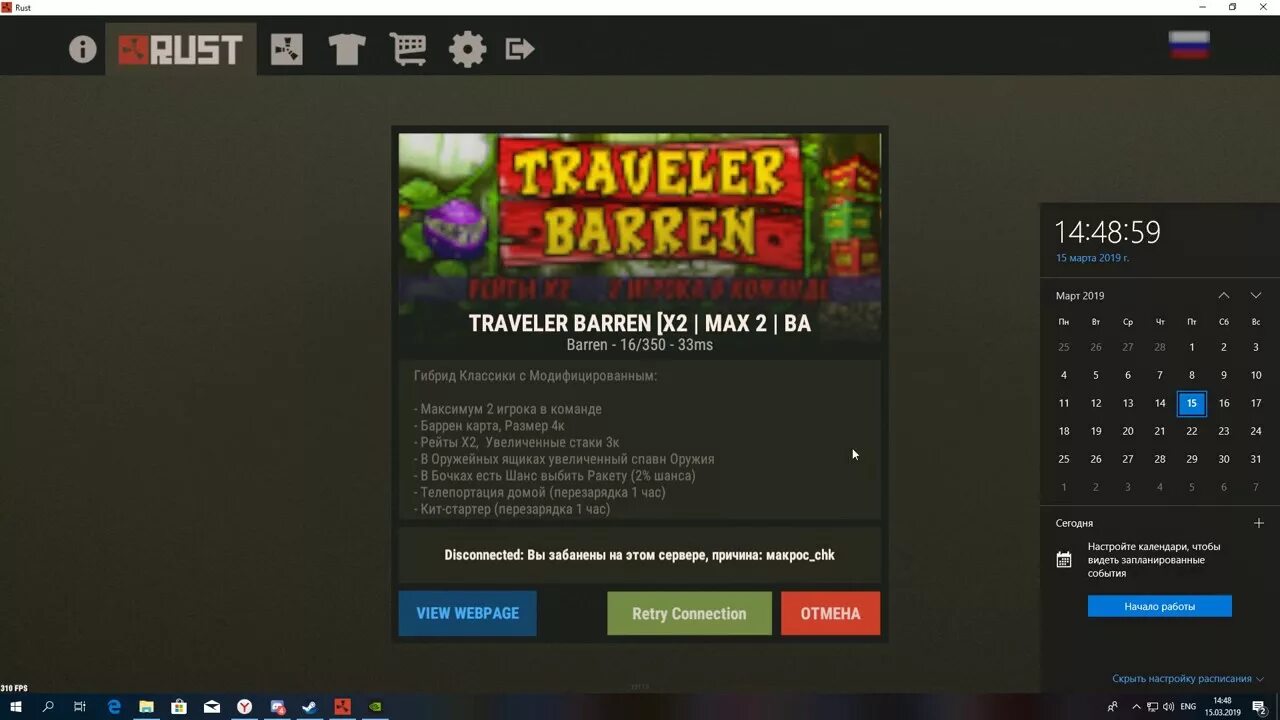Select March 15 in calendar
Viewport: 1280px width, 720px height.
pos(1192,403)
